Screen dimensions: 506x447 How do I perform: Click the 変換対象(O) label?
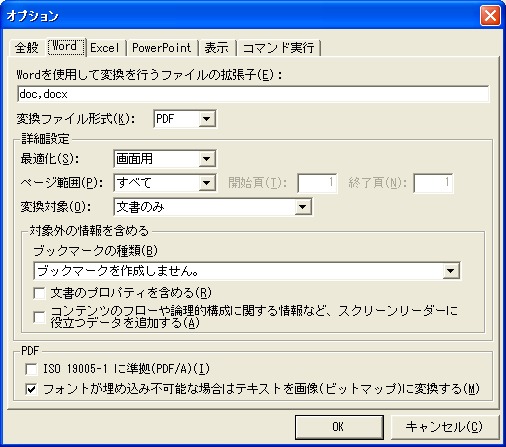tap(56, 207)
